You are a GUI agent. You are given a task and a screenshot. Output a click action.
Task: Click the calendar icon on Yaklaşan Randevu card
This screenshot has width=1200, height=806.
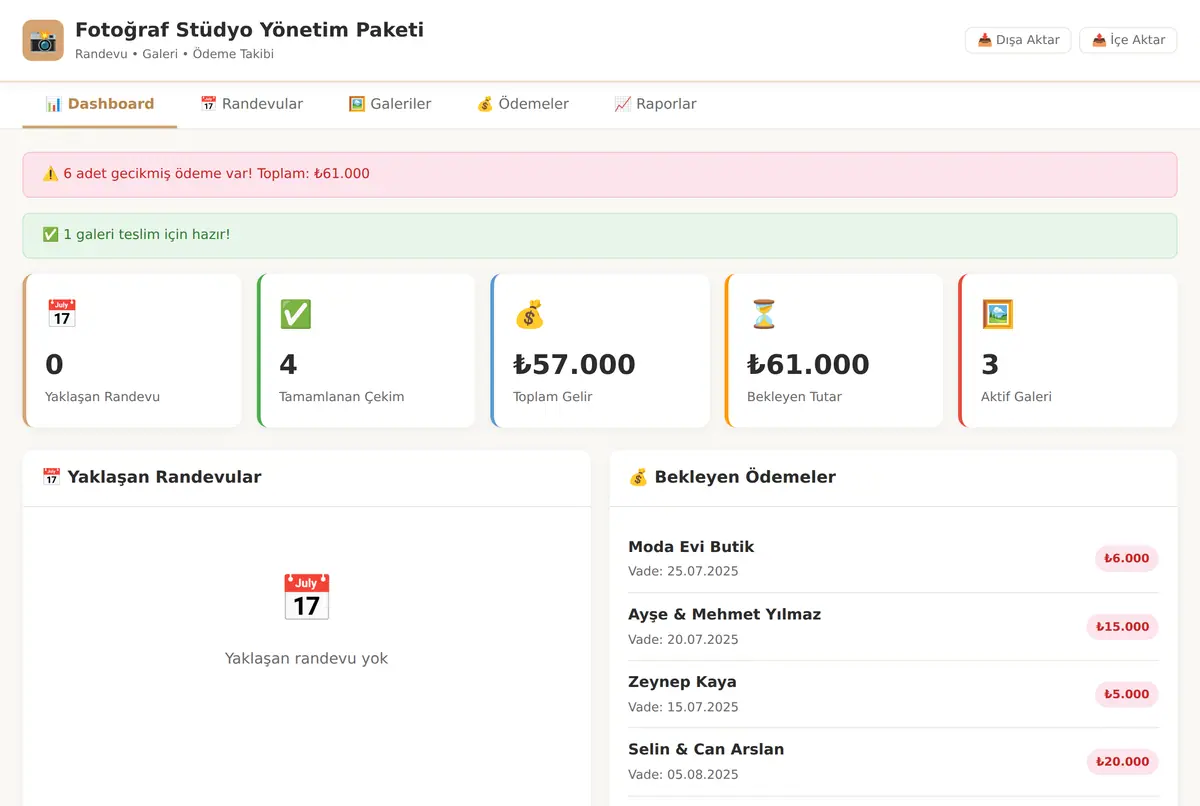click(x=62, y=314)
